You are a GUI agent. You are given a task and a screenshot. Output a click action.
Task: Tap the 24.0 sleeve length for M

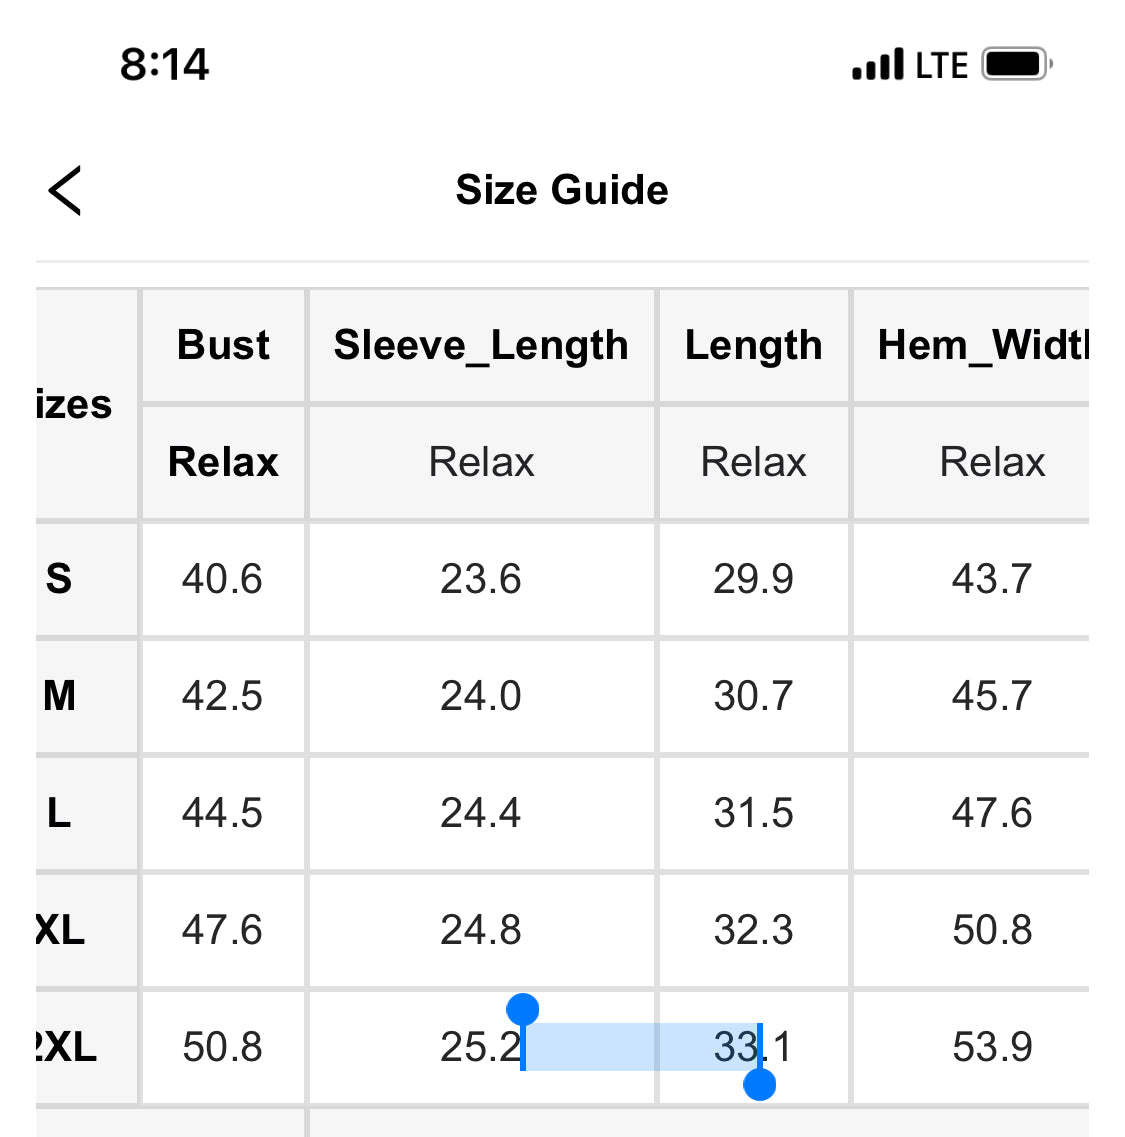(481, 696)
